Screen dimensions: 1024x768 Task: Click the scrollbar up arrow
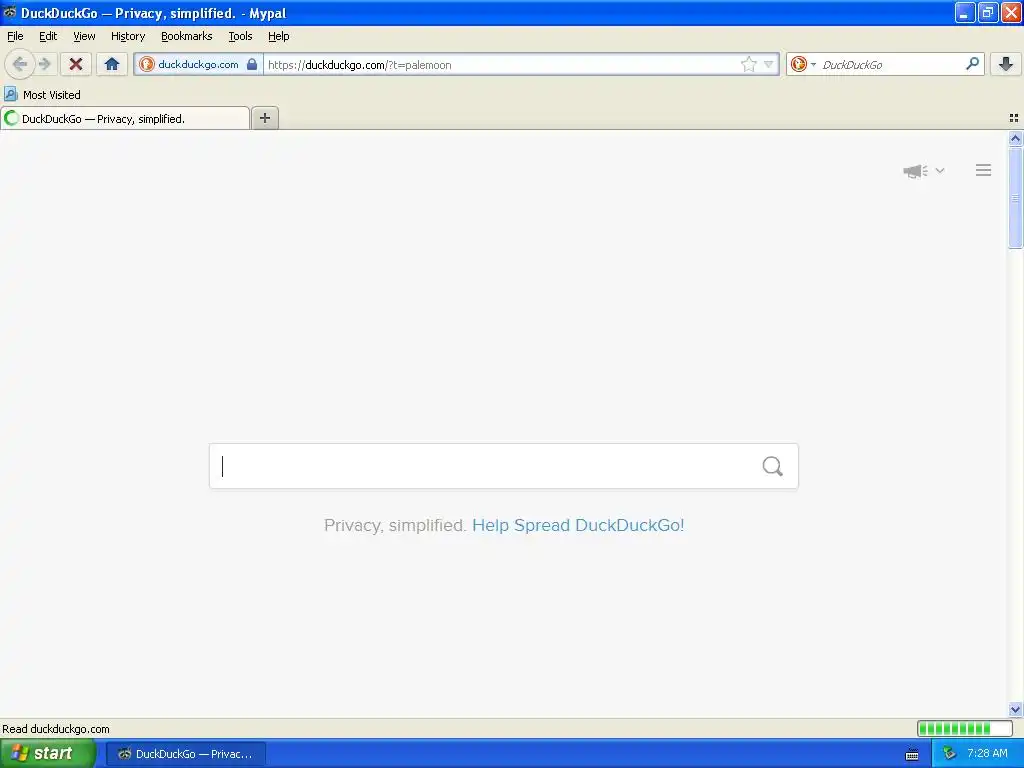click(1015, 138)
